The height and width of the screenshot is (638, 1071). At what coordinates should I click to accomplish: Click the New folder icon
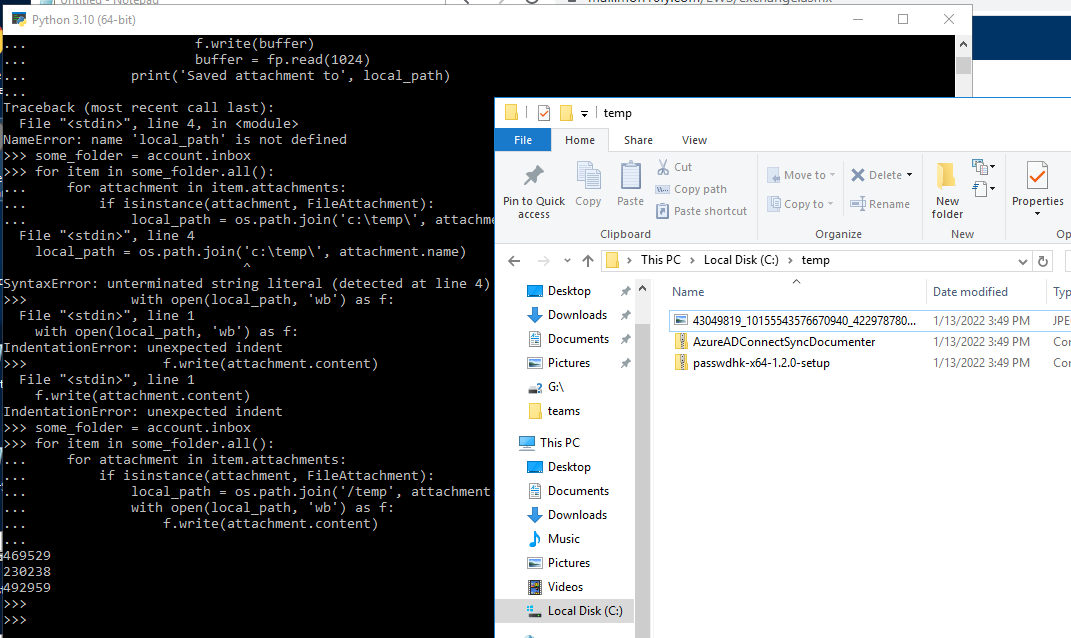pos(947,176)
